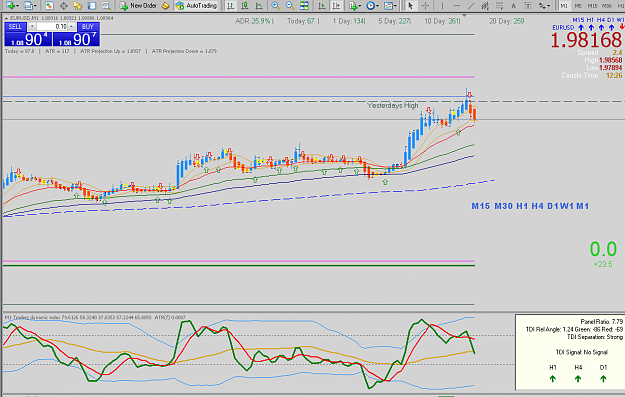Select the Text Label tool
This screenshot has height=397, width=625.
[527, 6]
